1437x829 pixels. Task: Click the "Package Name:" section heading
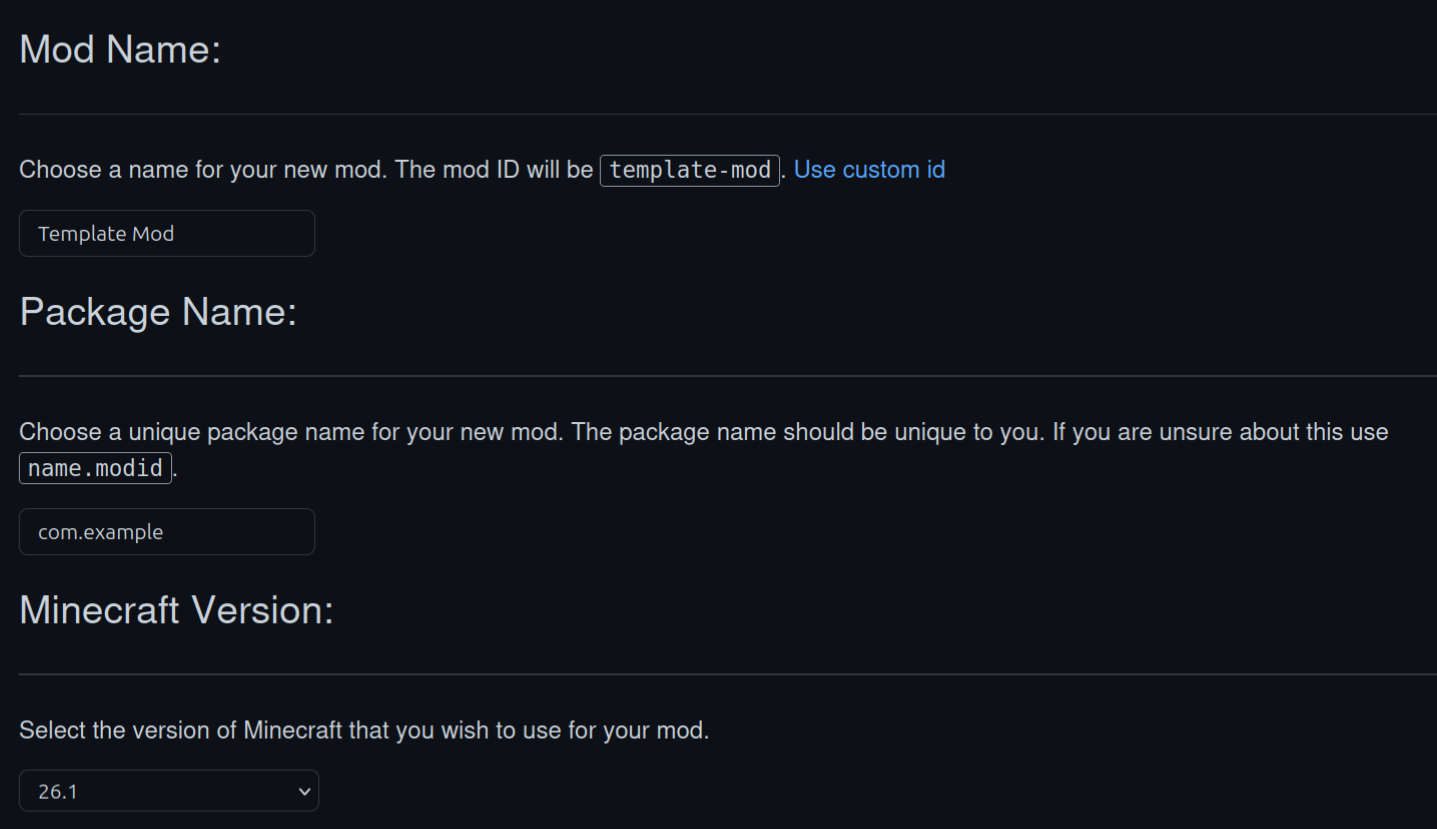coord(158,312)
